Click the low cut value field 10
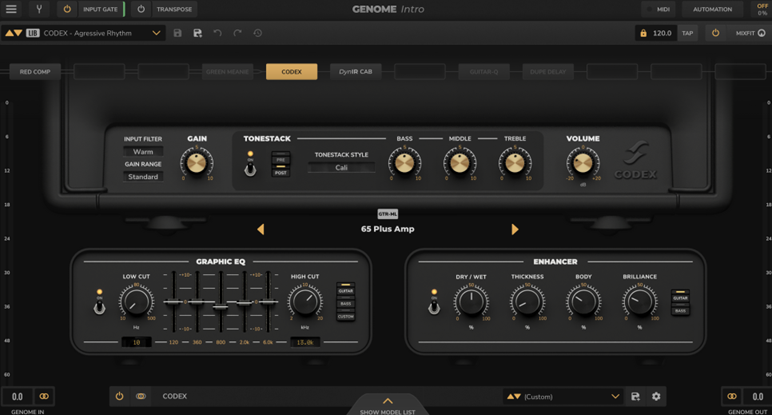 [x=136, y=342]
